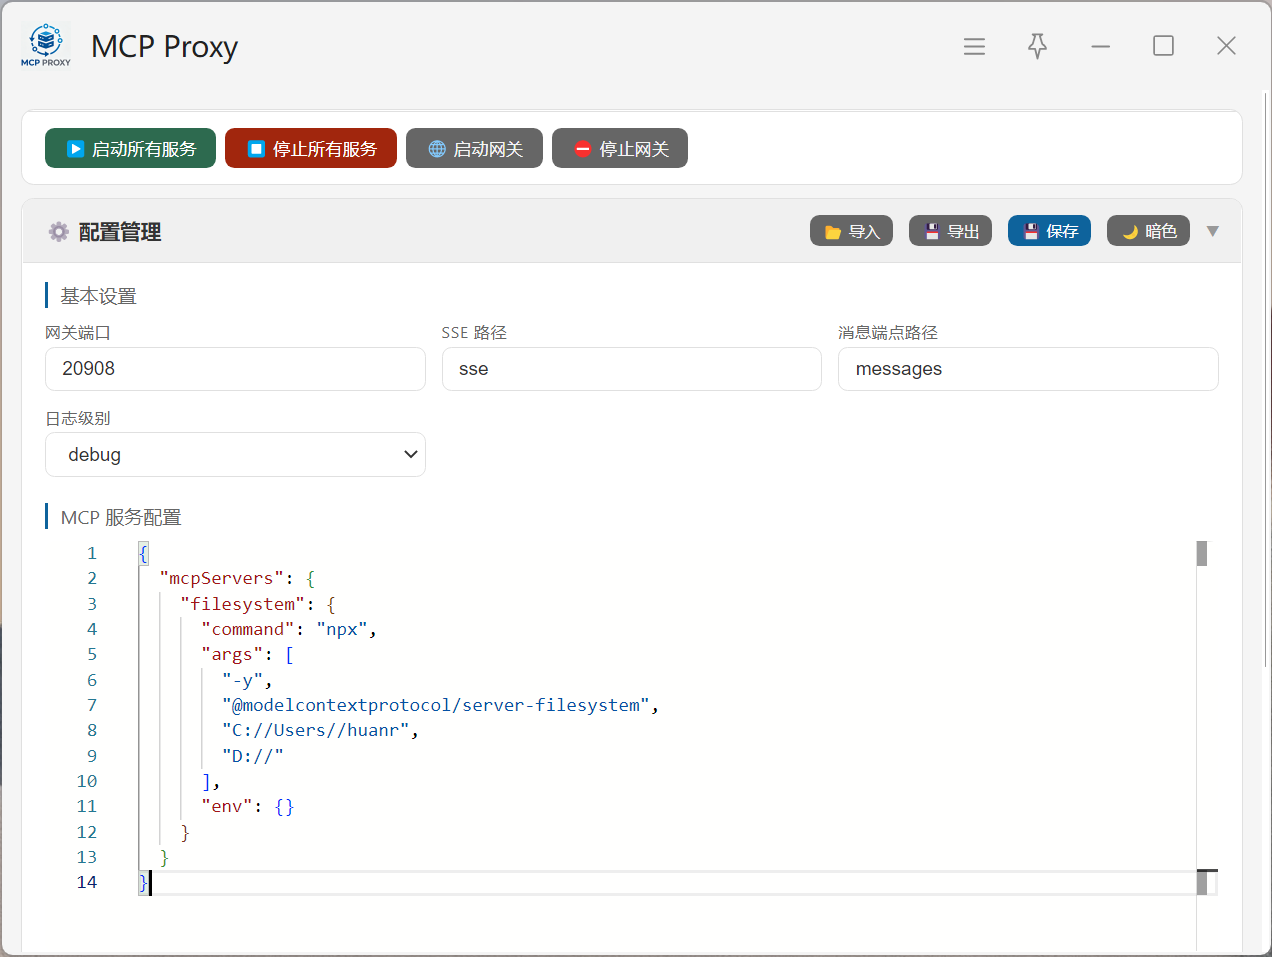The image size is (1272, 957).
Task: Toggle dark theme with 暗色 button
Action: pyautogui.click(x=1148, y=231)
